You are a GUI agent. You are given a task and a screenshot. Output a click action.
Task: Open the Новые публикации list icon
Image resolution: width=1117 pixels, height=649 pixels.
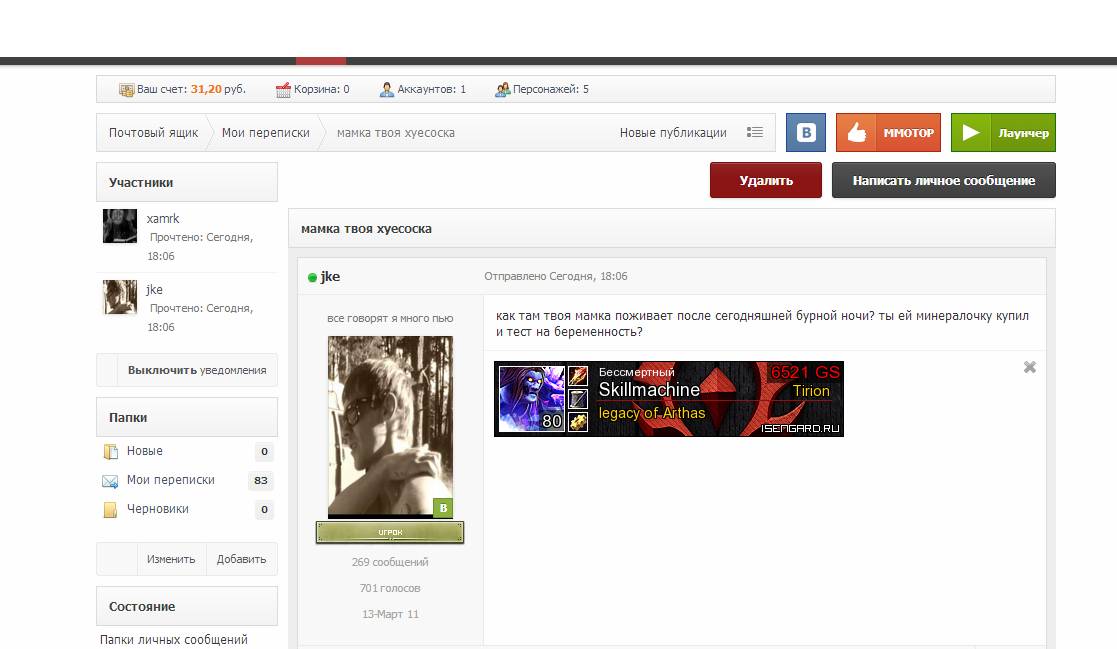755,133
